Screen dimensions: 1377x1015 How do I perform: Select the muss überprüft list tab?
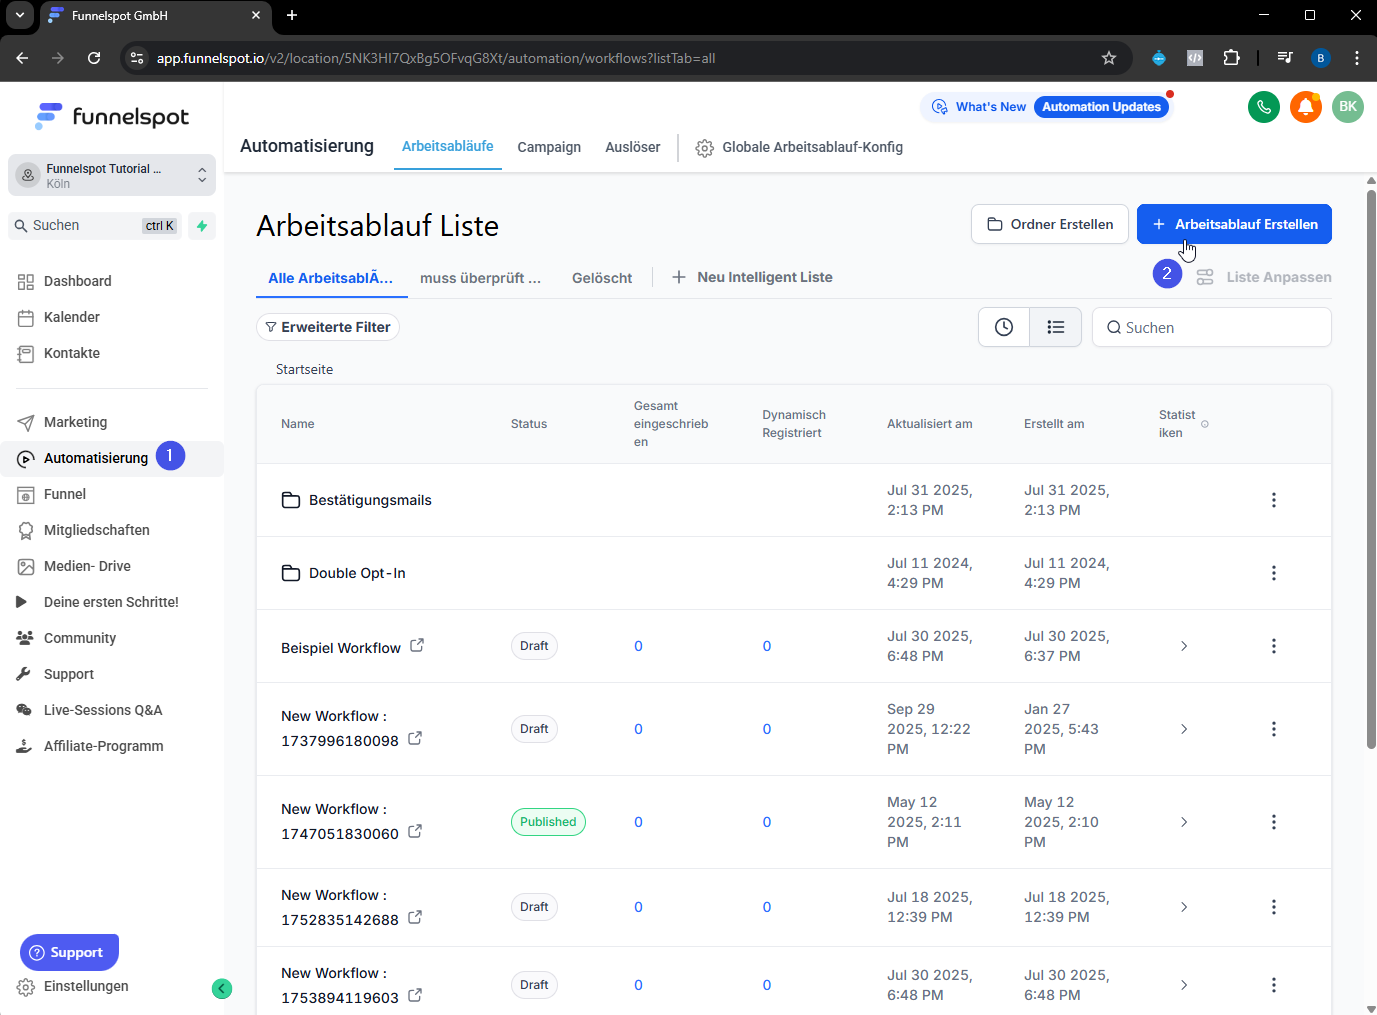click(x=481, y=278)
